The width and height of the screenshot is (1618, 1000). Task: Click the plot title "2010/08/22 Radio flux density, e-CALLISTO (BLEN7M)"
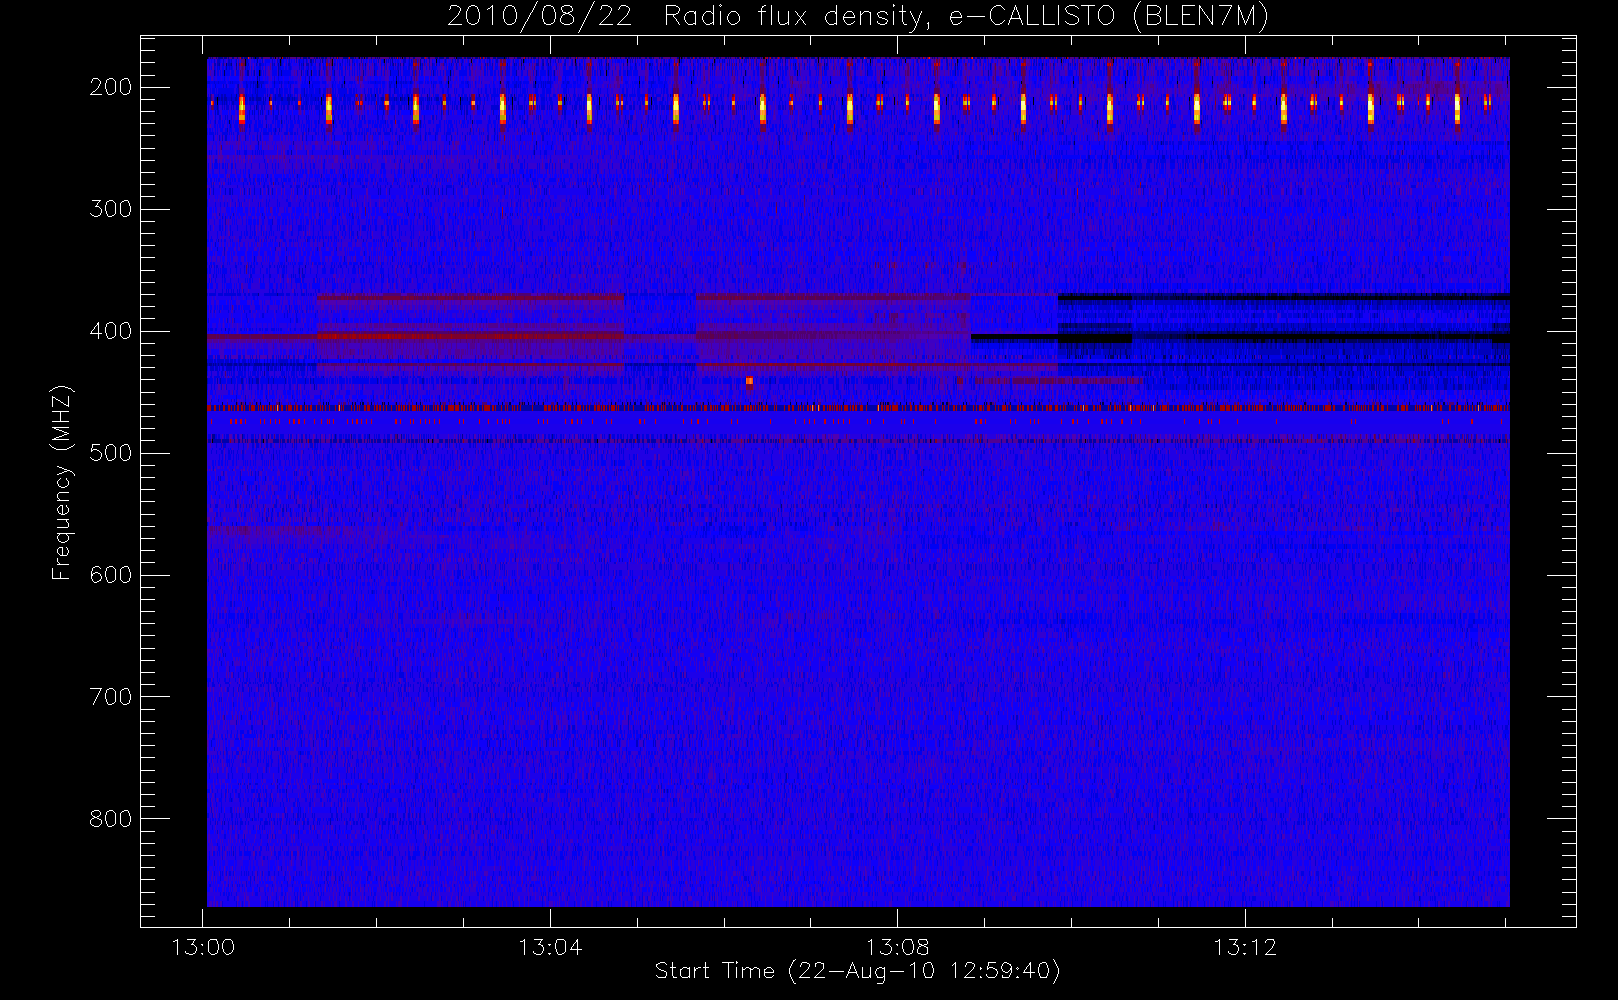pos(858,17)
